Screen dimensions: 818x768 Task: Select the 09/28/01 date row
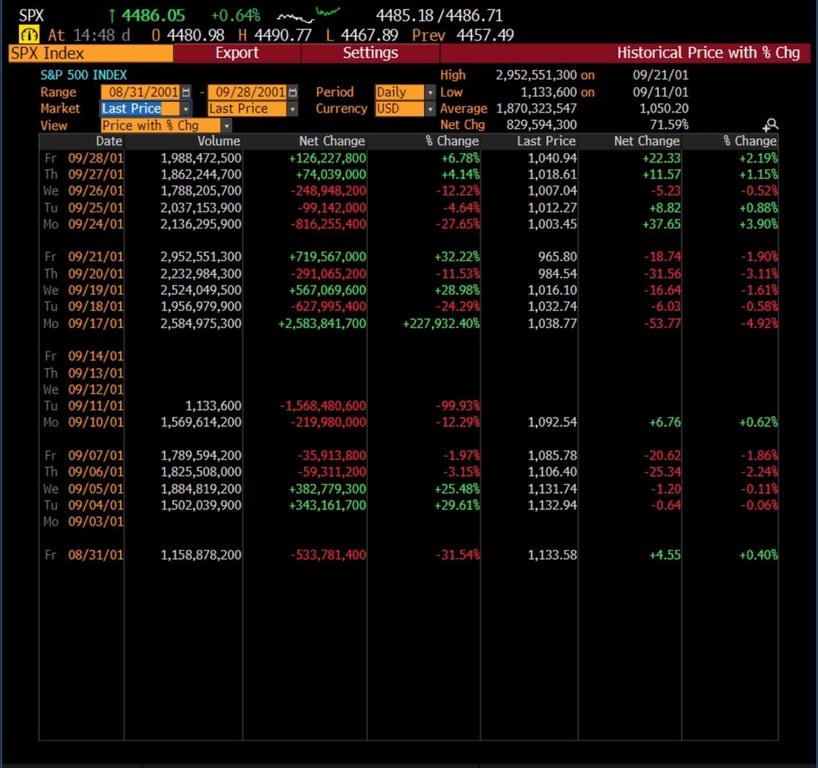tap(409, 158)
